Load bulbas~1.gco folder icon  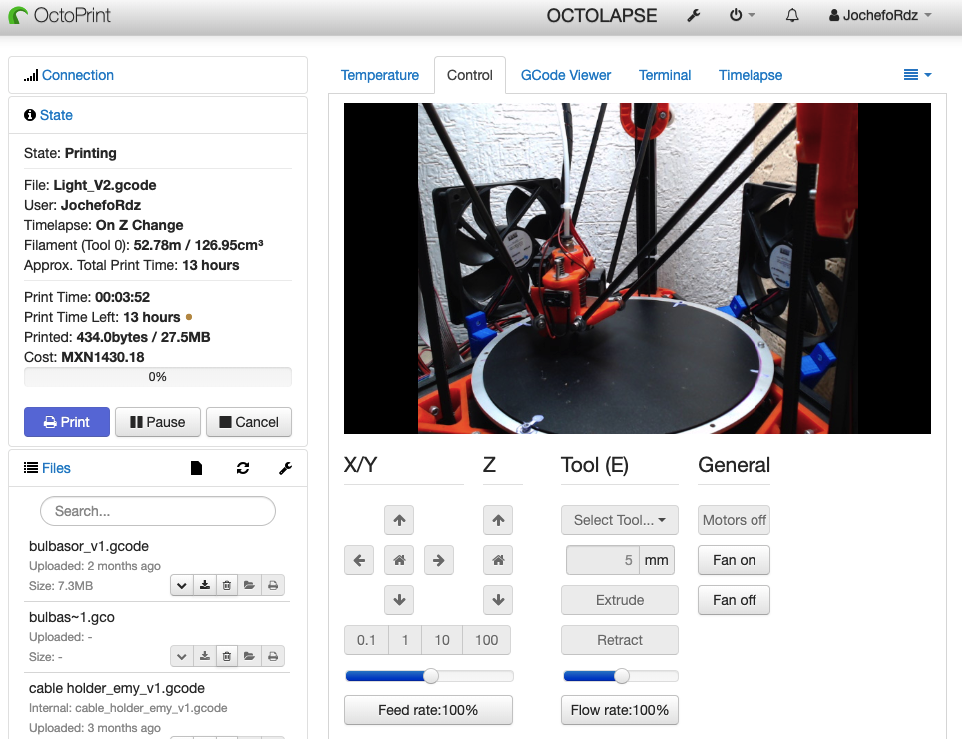tap(250, 657)
